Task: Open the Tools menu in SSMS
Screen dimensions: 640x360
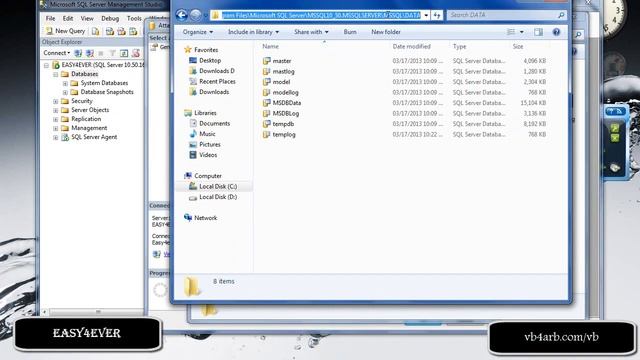Action: click(134, 18)
